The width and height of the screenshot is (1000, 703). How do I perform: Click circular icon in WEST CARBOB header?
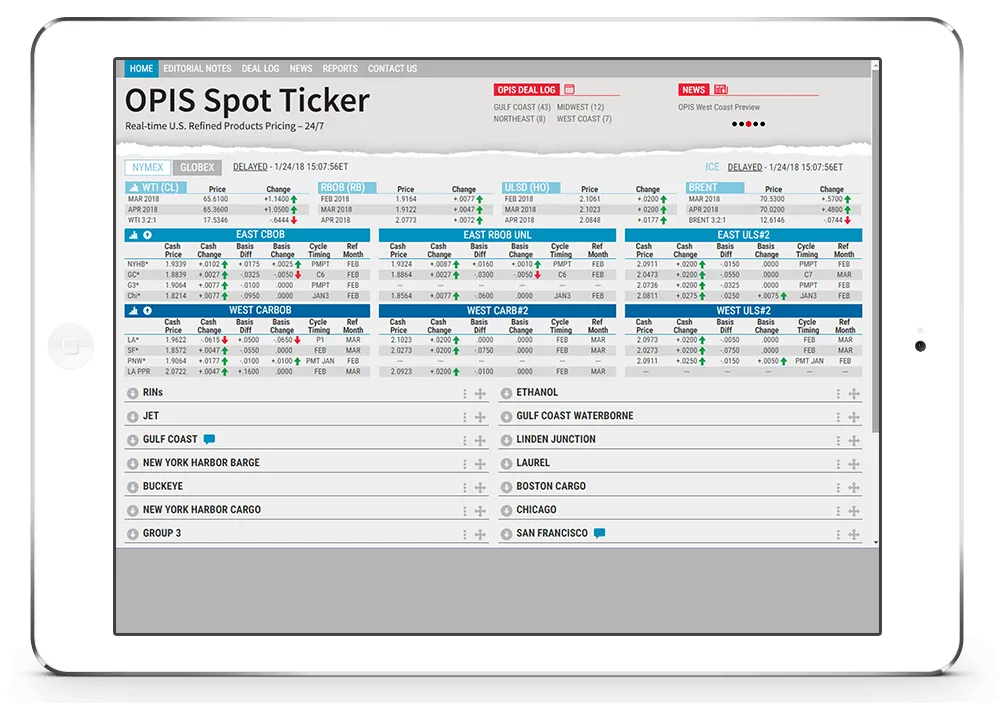point(147,311)
